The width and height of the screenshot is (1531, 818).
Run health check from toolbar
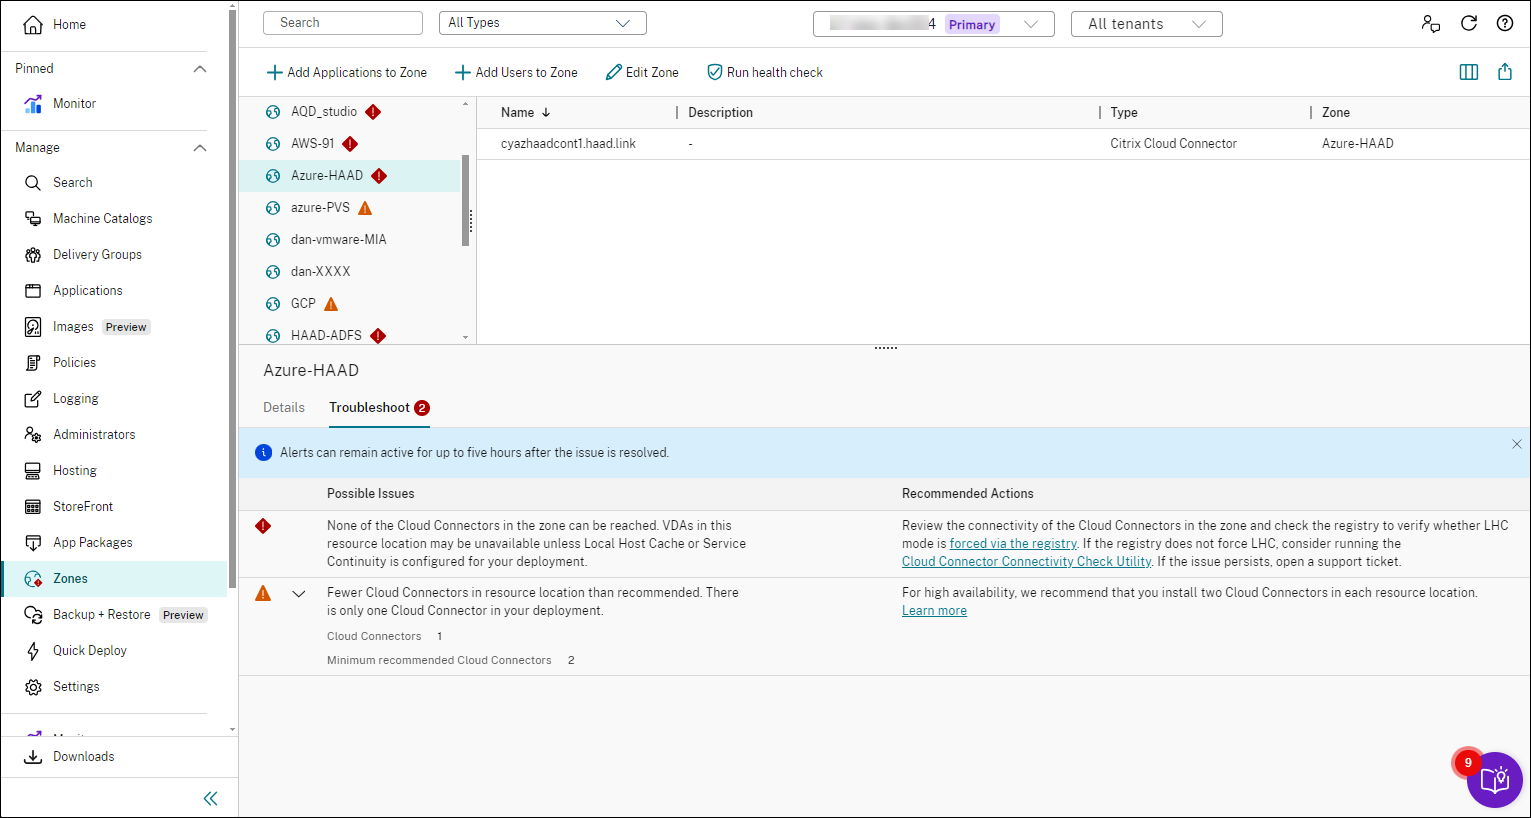point(765,72)
